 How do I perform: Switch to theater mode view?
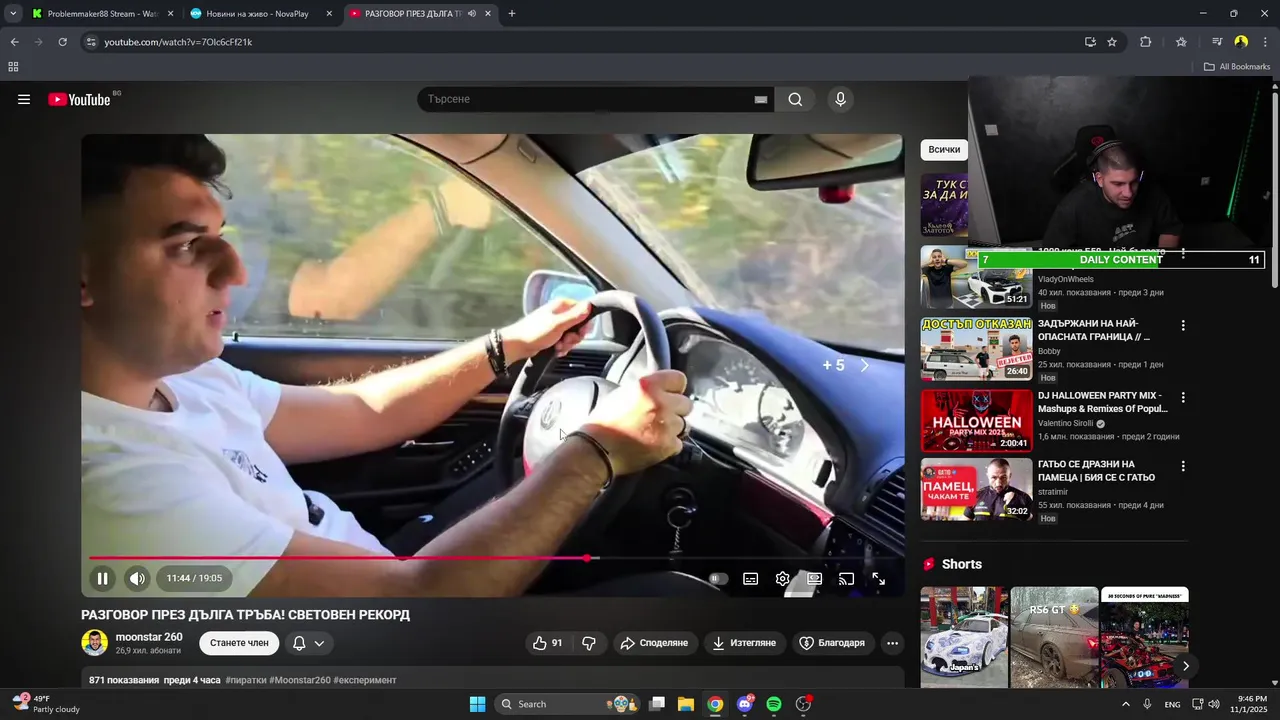pos(815,578)
